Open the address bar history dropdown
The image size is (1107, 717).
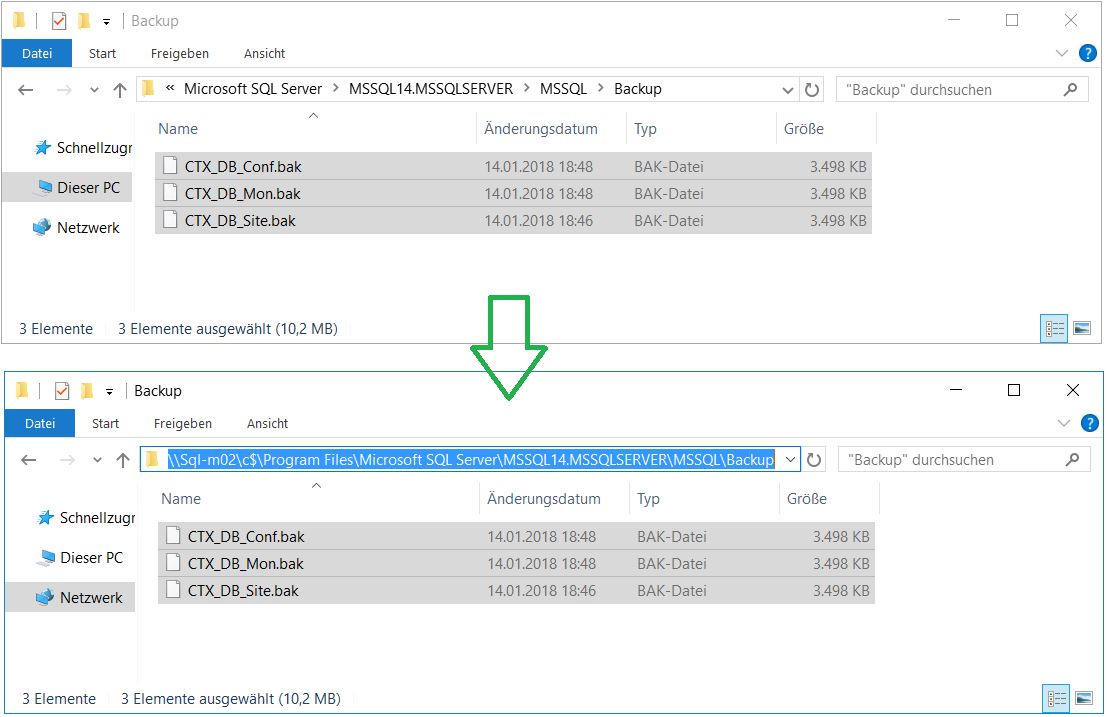coord(788,89)
